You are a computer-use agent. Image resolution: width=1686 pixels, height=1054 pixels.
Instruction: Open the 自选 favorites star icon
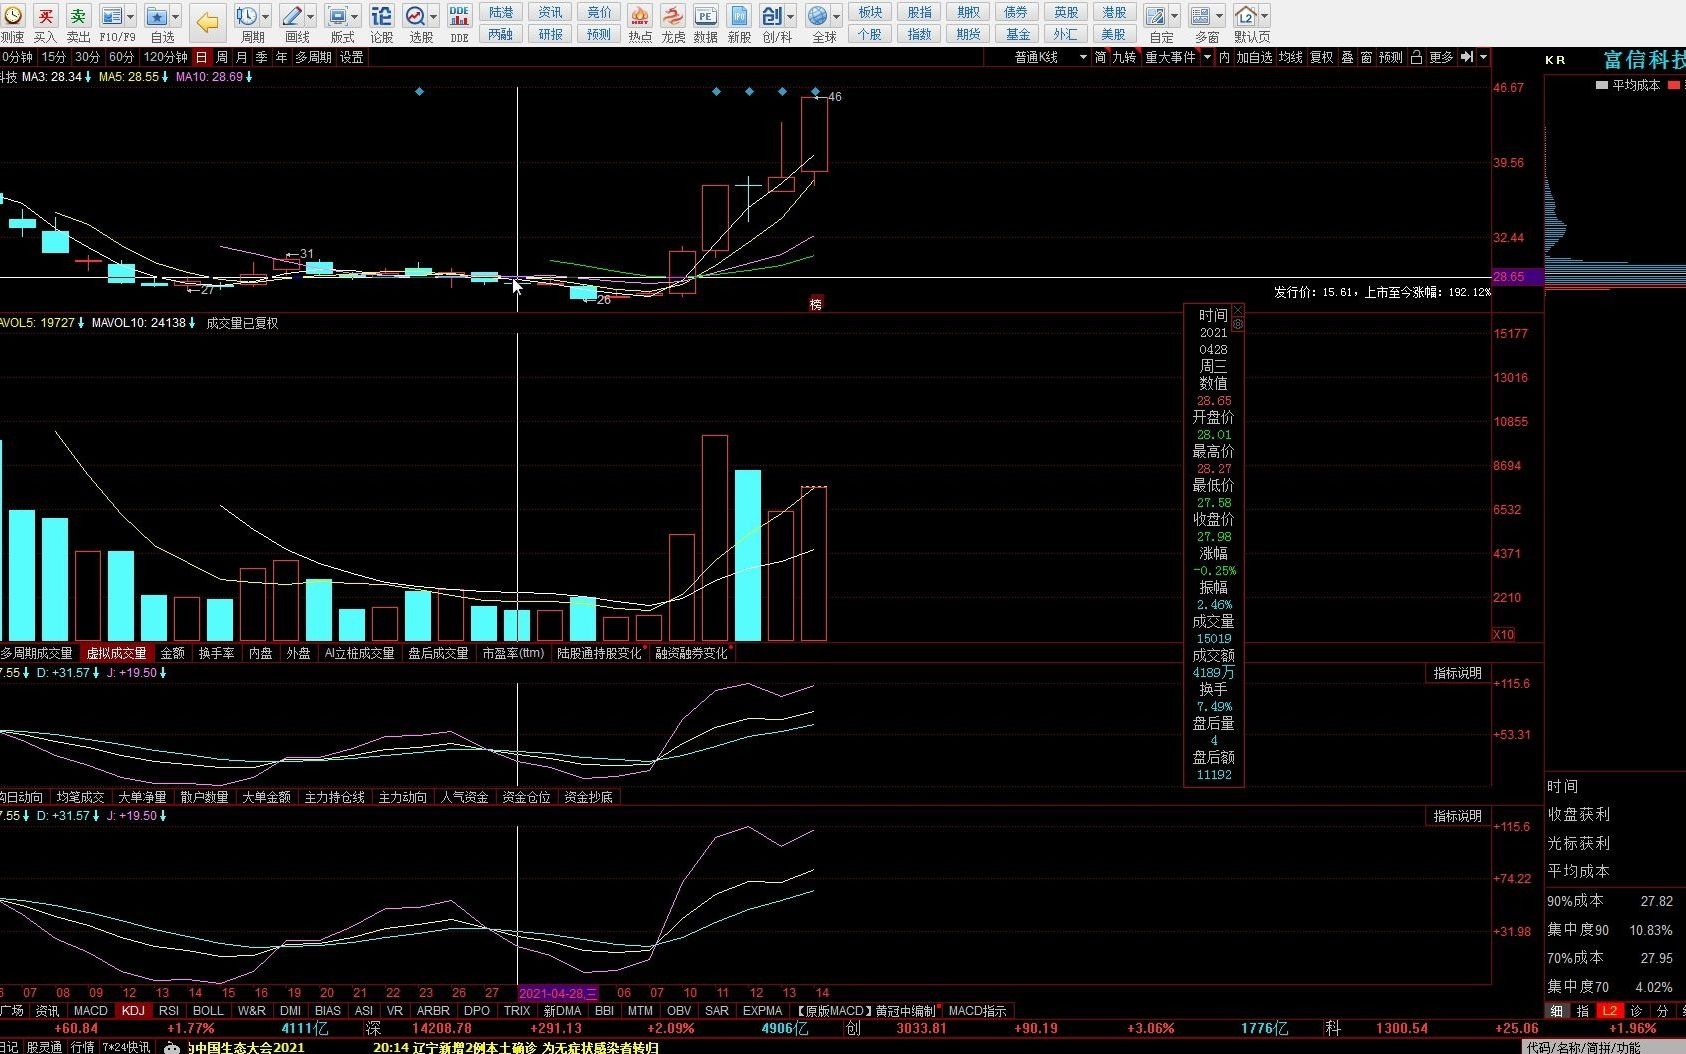pos(157,16)
